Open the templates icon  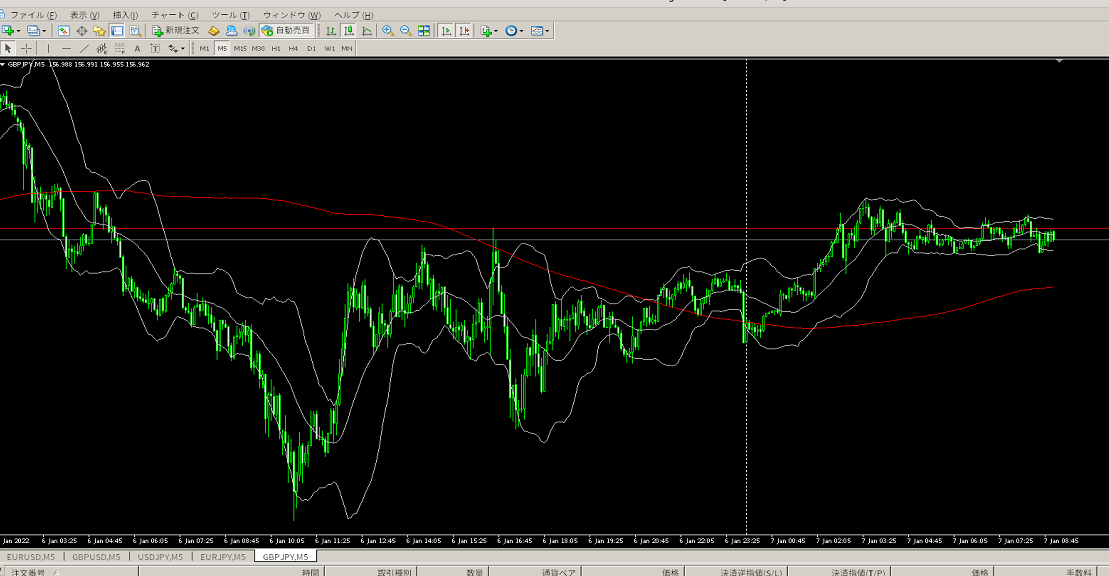tap(537, 30)
